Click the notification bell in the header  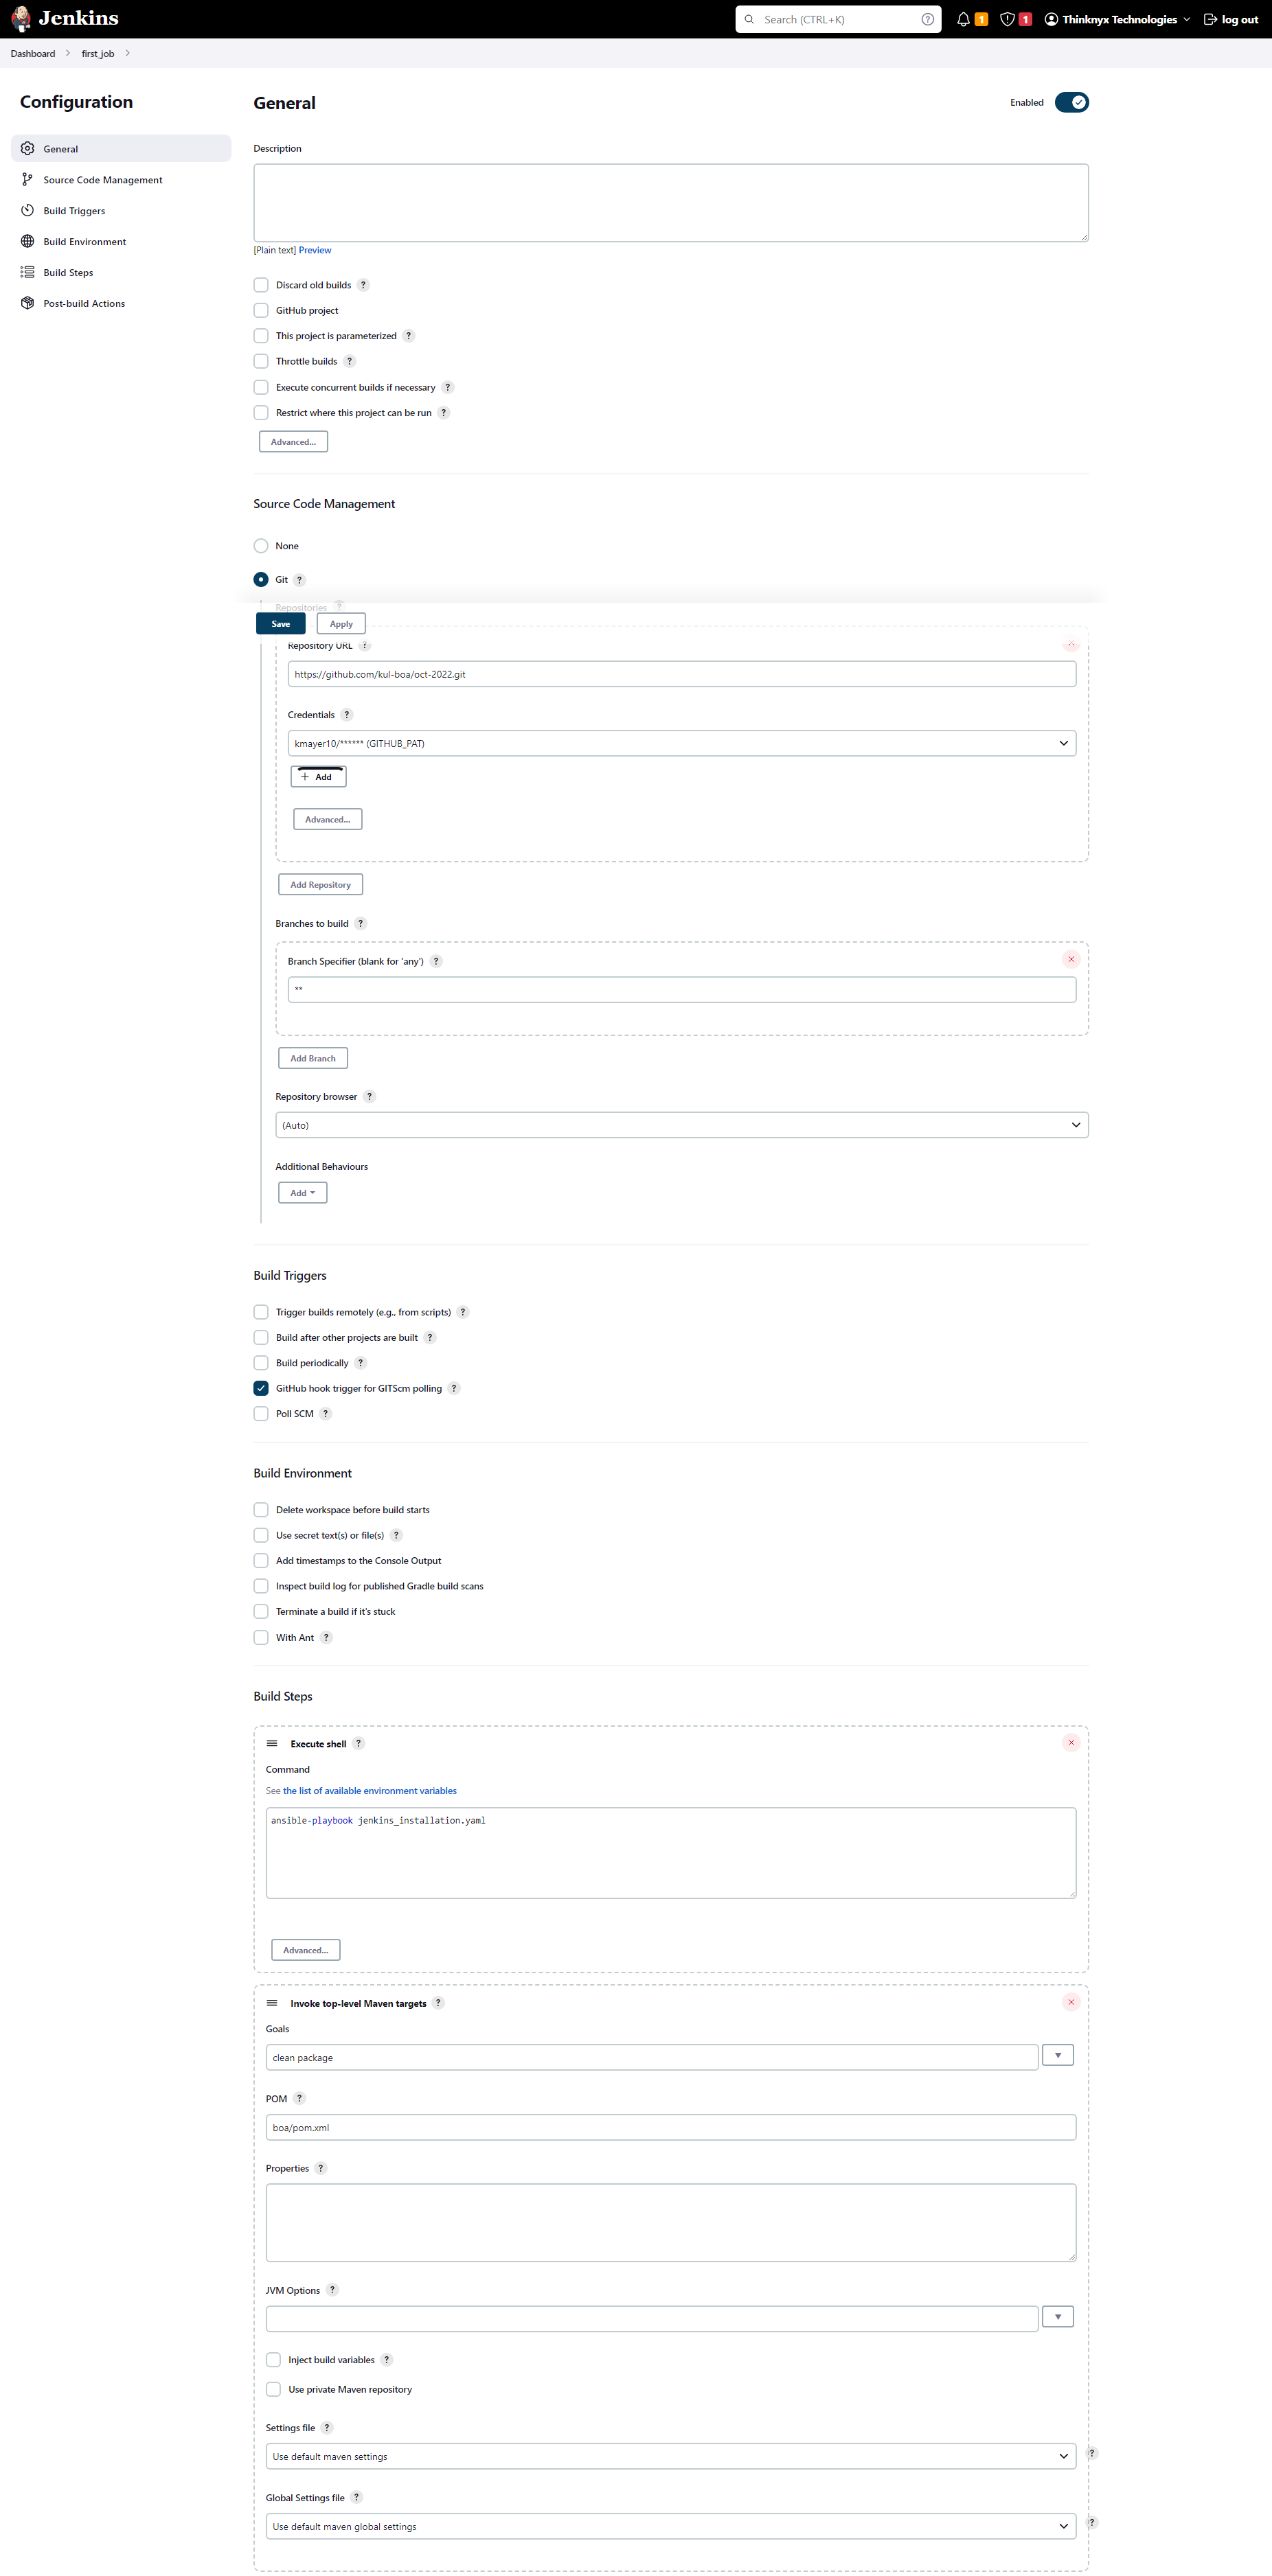[x=961, y=18]
